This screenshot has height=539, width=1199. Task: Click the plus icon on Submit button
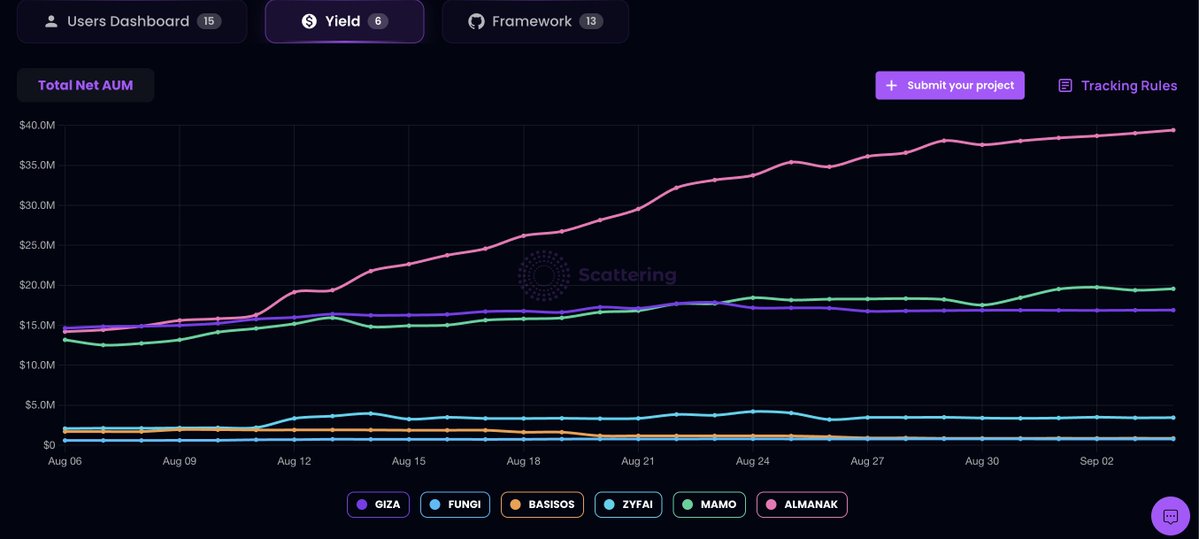click(x=891, y=86)
